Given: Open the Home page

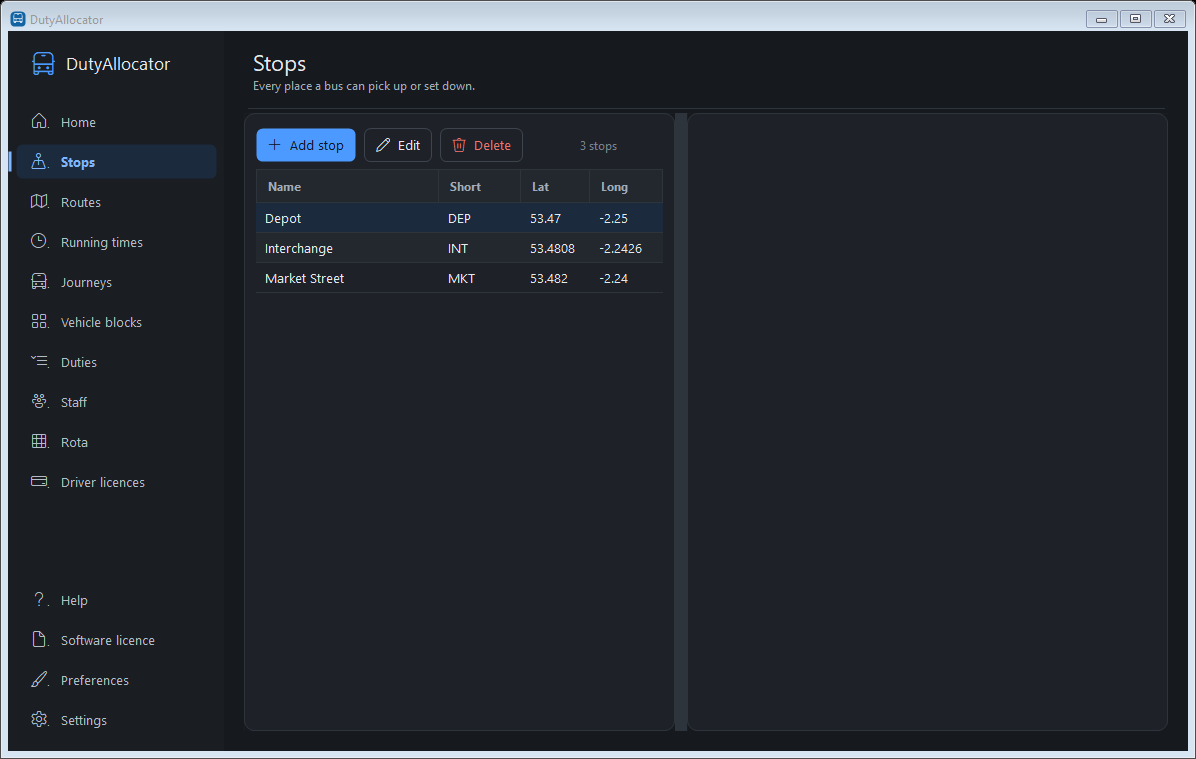Looking at the screenshot, I should 116,122.
